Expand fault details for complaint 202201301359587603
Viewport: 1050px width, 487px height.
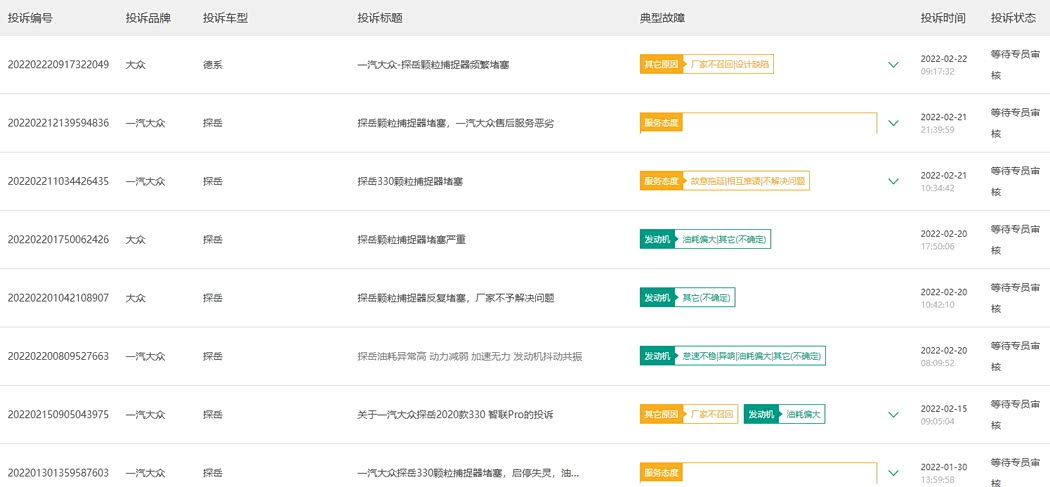click(893, 472)
